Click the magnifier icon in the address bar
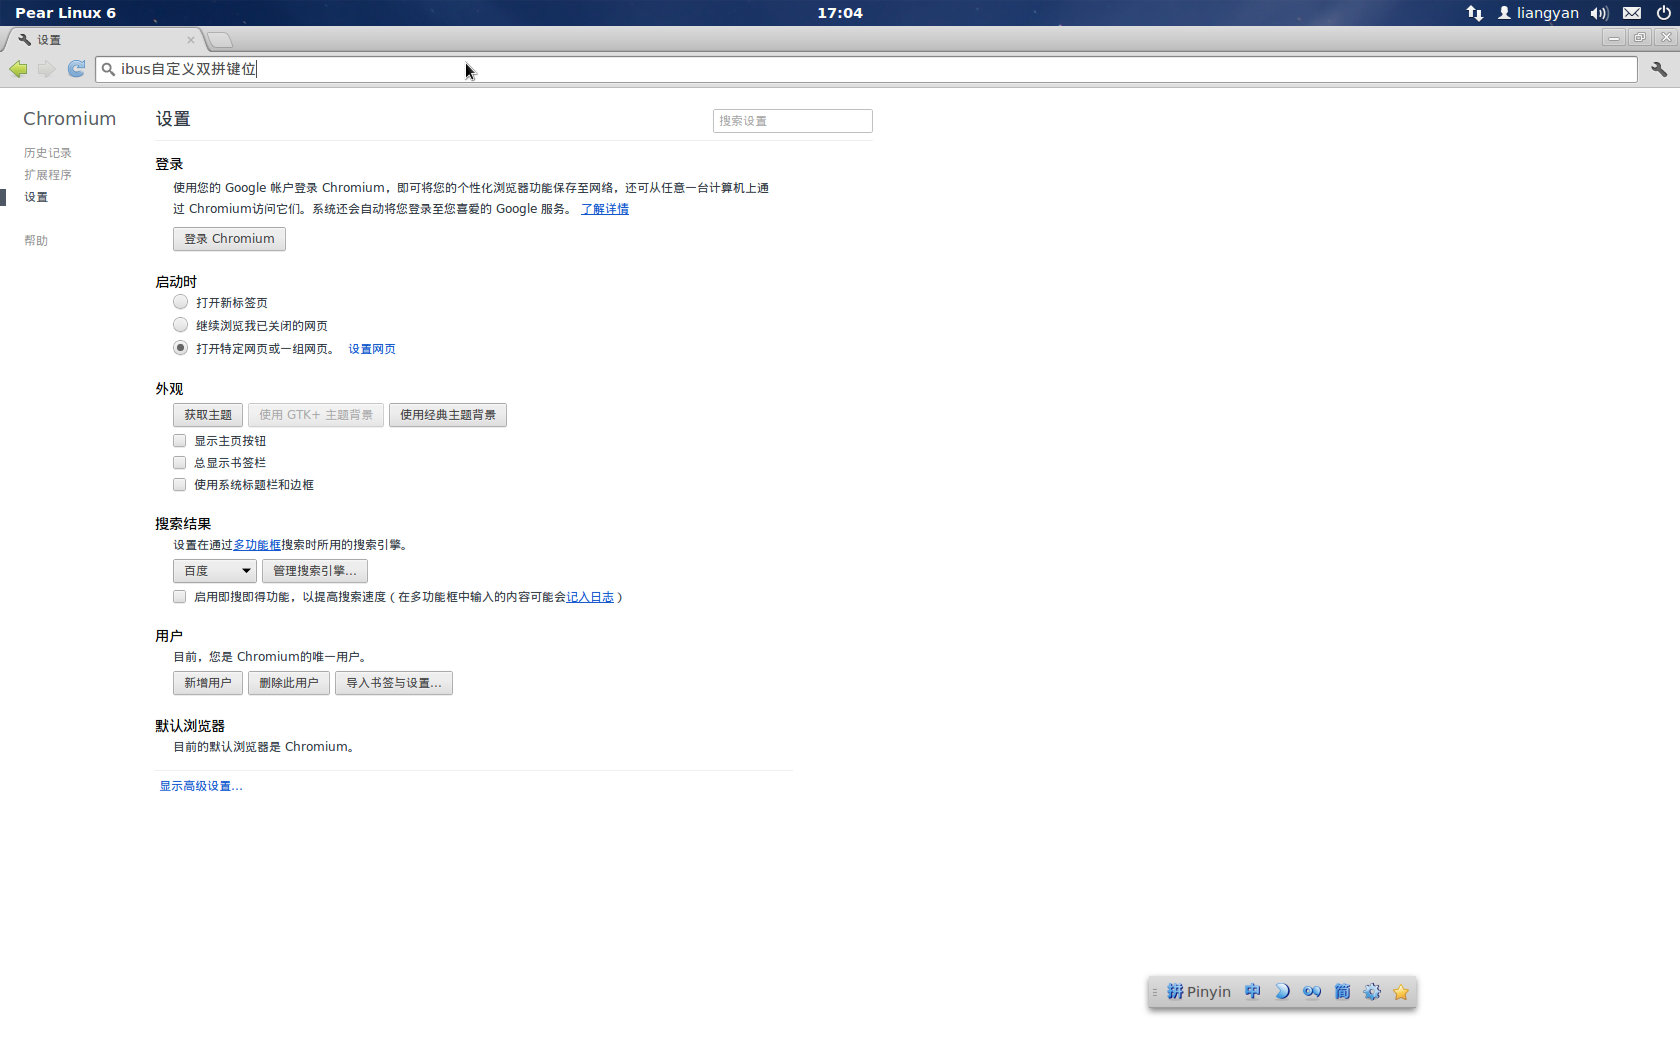 [x=108, y=69]
